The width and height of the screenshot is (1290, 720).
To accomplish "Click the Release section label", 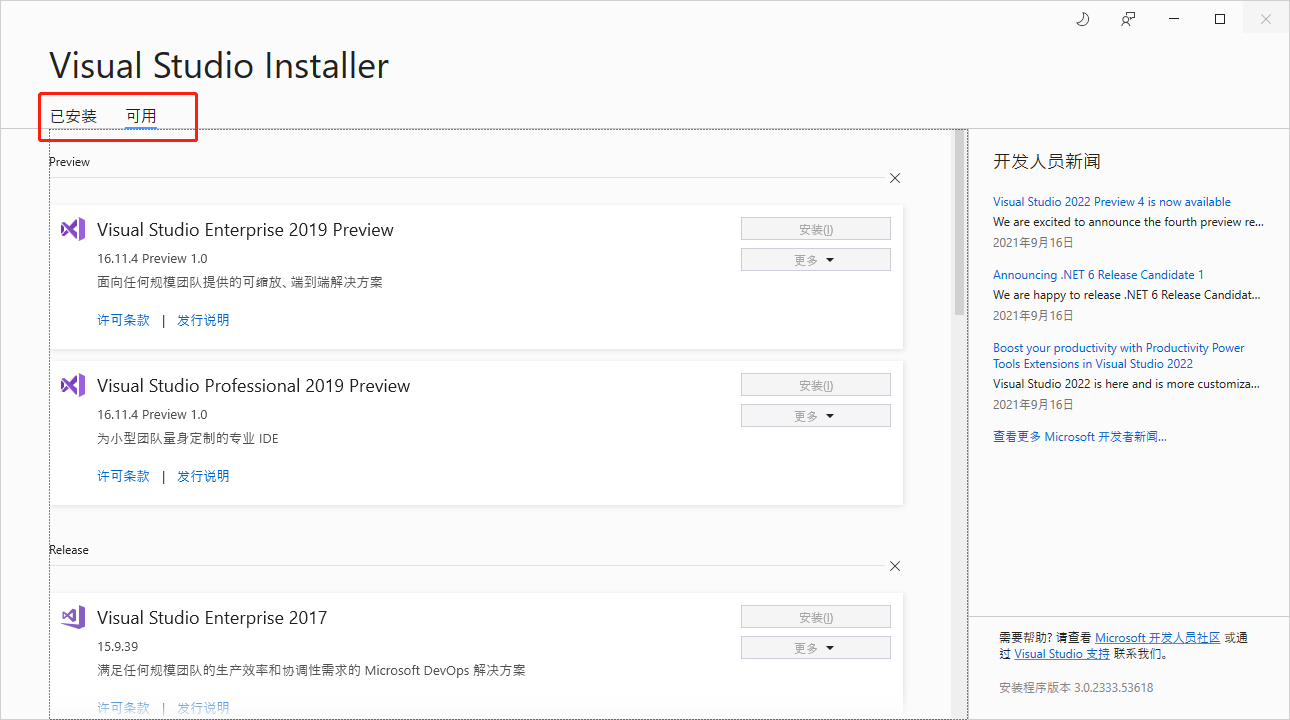I will pos(69,550).
